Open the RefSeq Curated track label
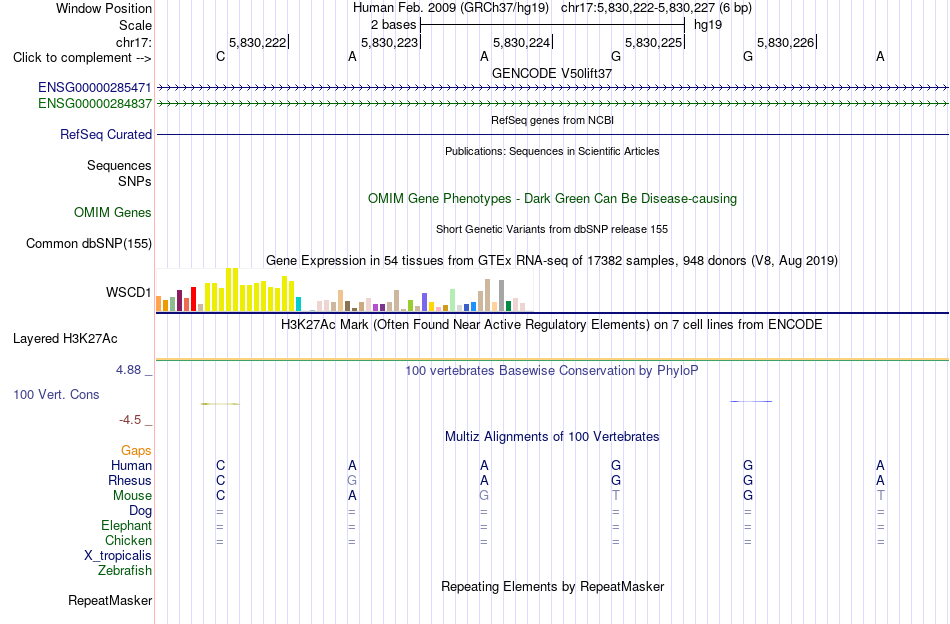Screen dimensions: 950x624 click(x=106, y=134)
